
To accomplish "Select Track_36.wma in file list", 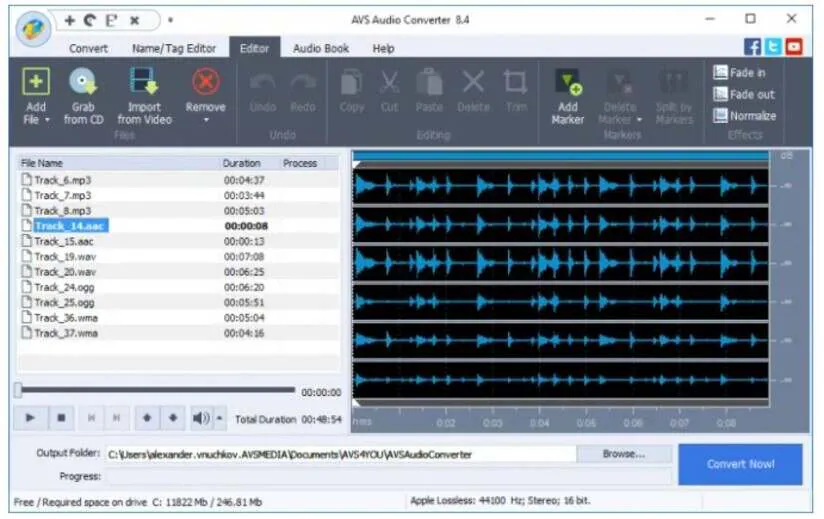I will 178,318.
